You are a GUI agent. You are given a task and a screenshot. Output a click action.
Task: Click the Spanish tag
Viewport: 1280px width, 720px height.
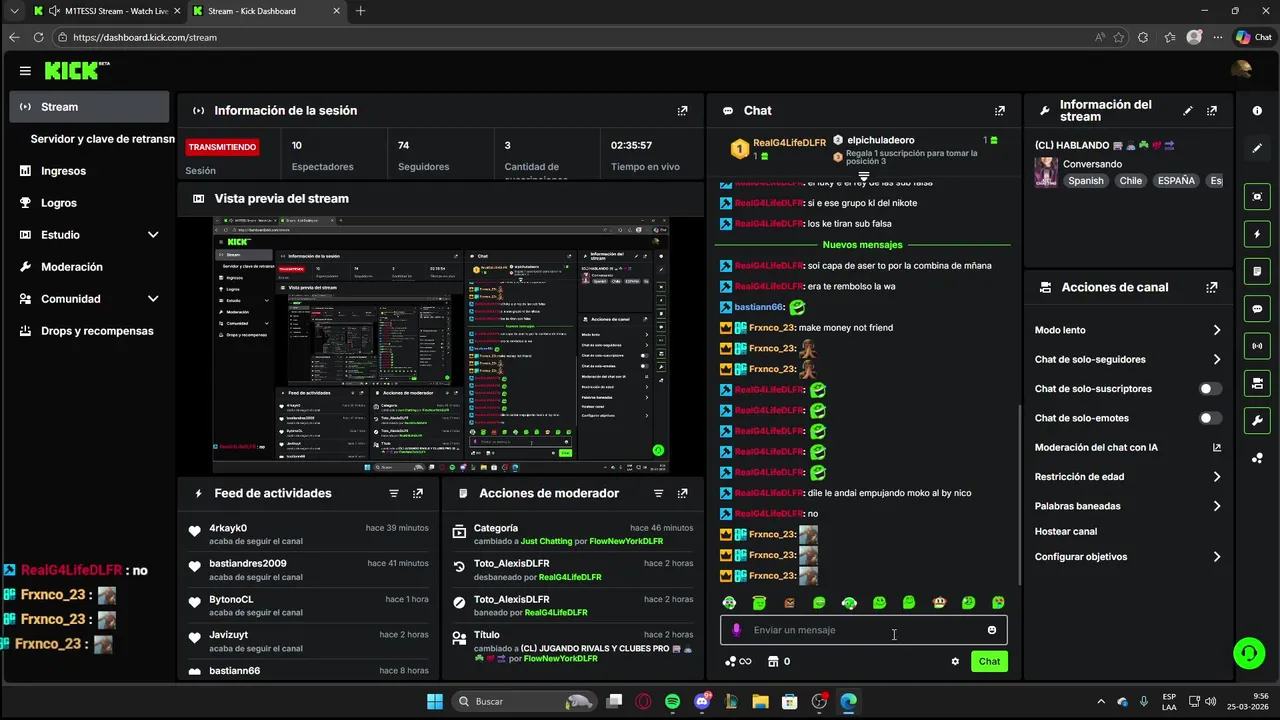pyautogui.click(x=1086, y=181)
